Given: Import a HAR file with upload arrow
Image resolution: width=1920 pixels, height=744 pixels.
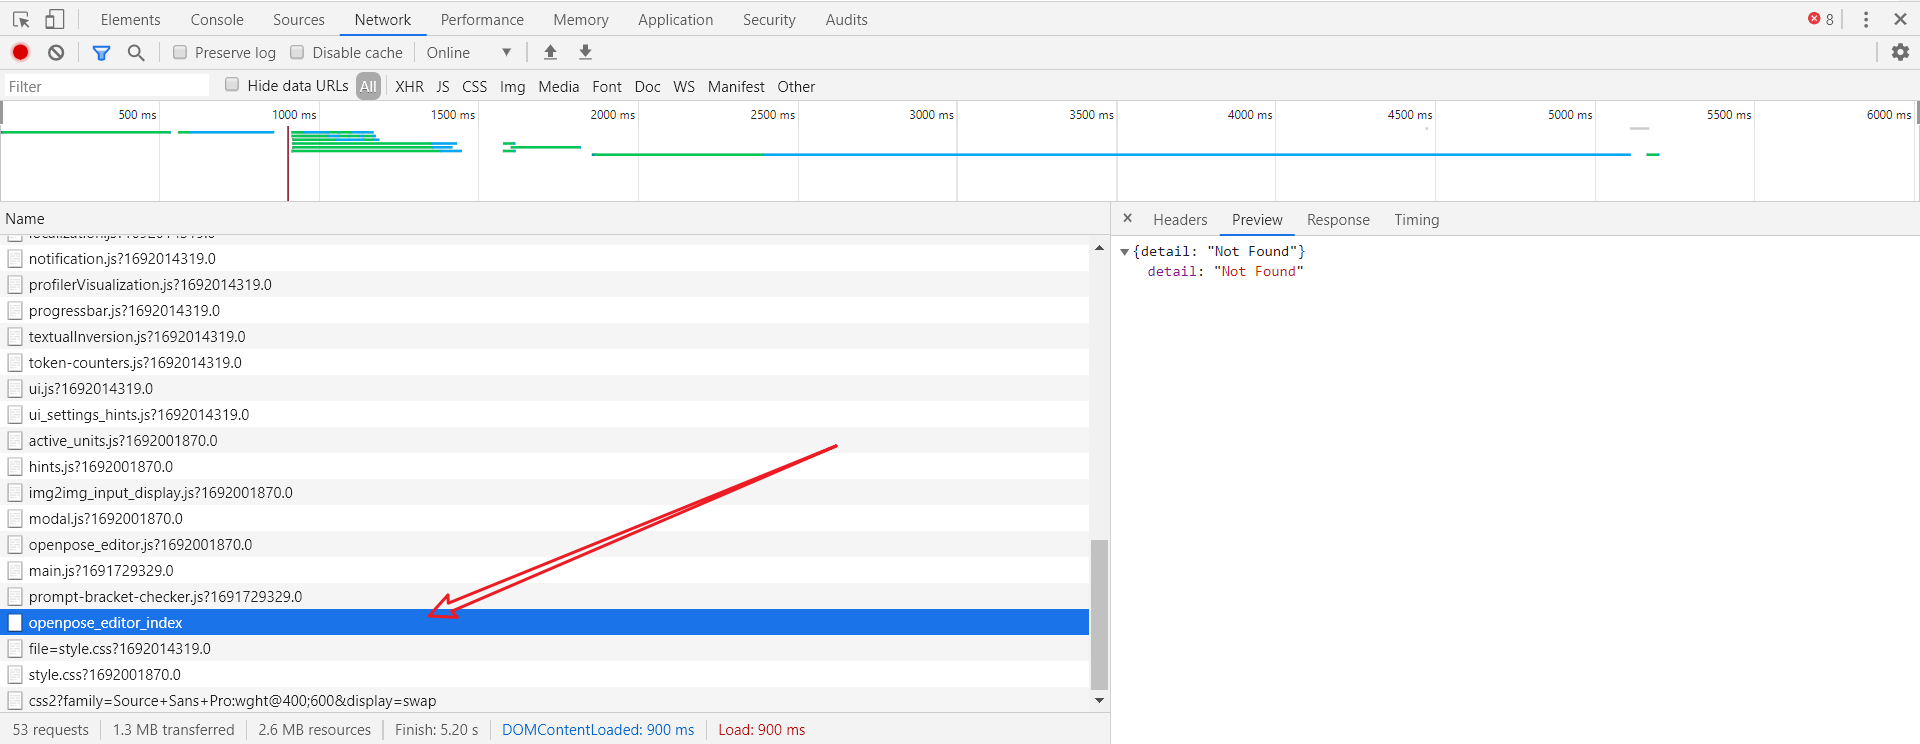Looking at the screenshot, I should (550, 52).
